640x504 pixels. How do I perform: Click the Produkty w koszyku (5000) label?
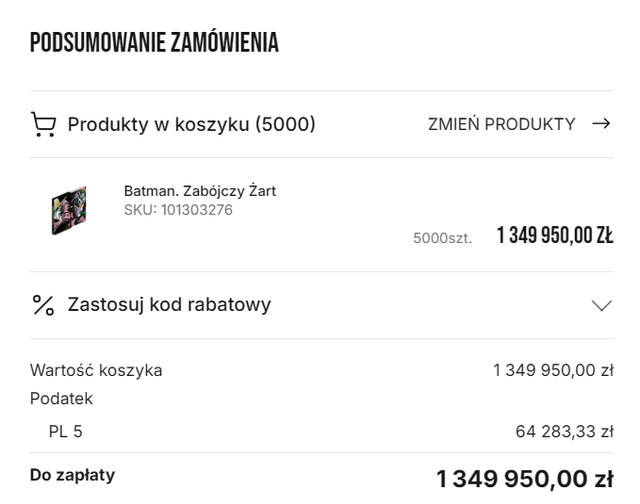[191, 124]
